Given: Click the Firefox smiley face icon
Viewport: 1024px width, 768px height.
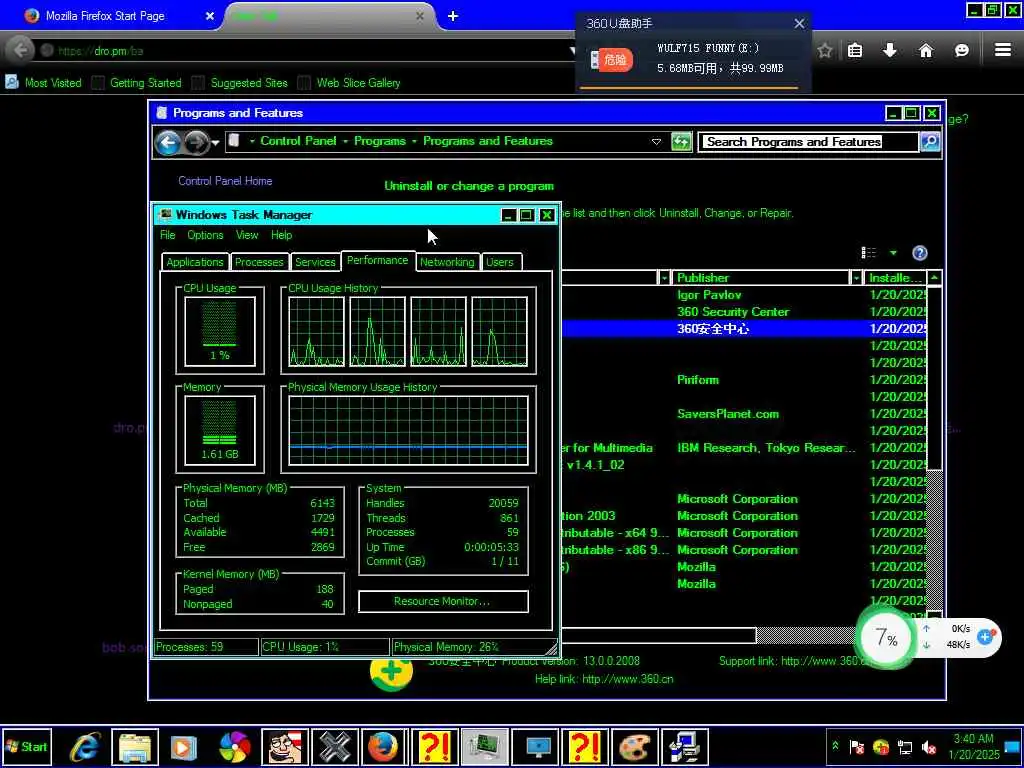Looking at the screenshot, I should [x=961, y=50].
